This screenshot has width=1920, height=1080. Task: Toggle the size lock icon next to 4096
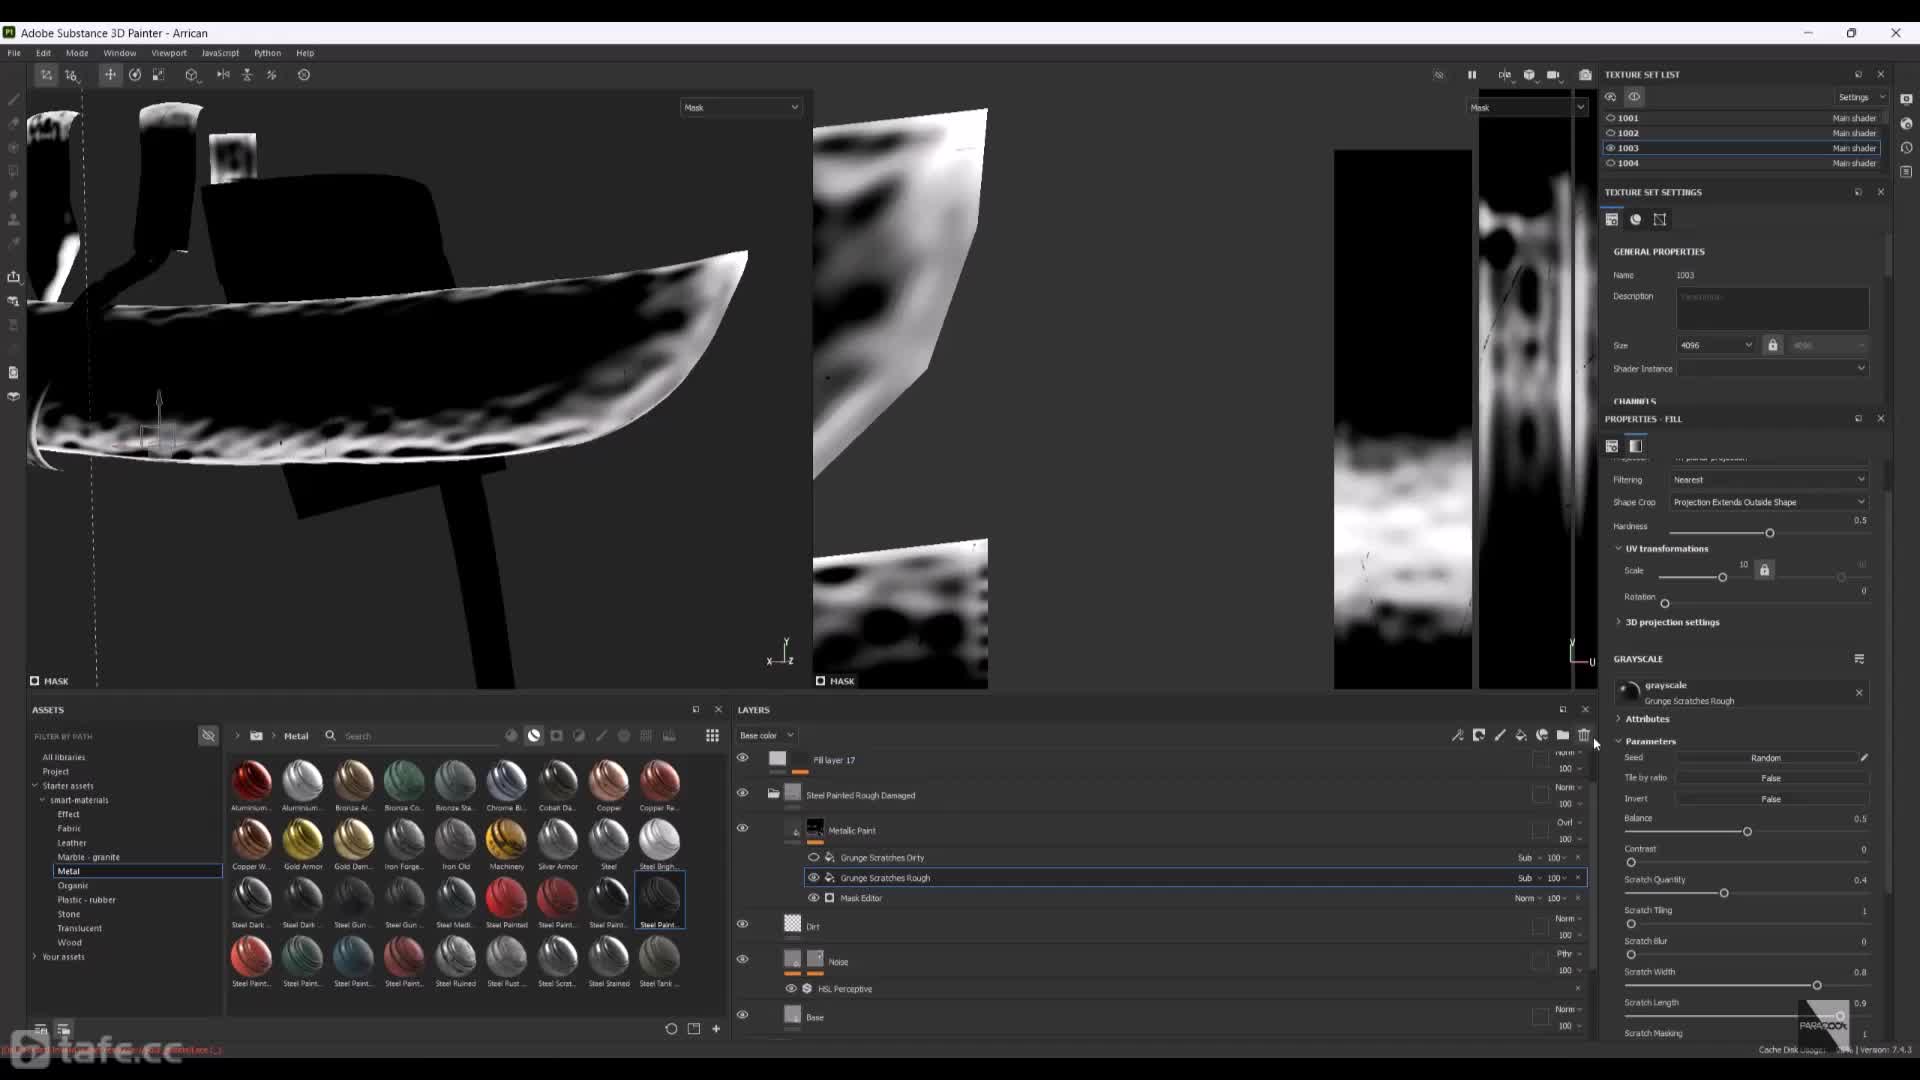[x=1773, y=345]
